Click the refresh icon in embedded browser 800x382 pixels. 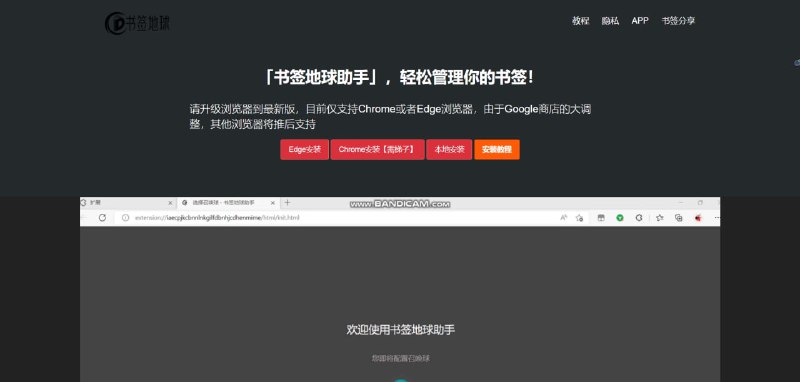(x=102, y=218)
